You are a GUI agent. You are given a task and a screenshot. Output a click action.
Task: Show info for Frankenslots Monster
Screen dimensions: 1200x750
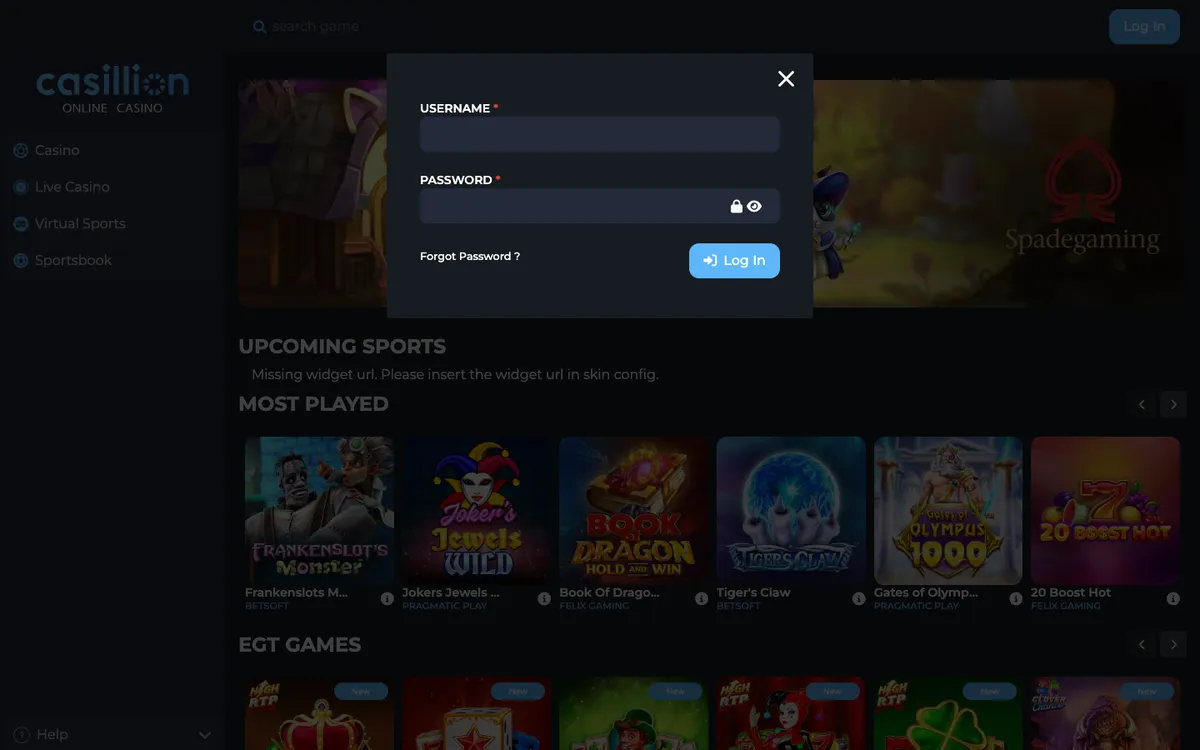(x=387, y=599)
